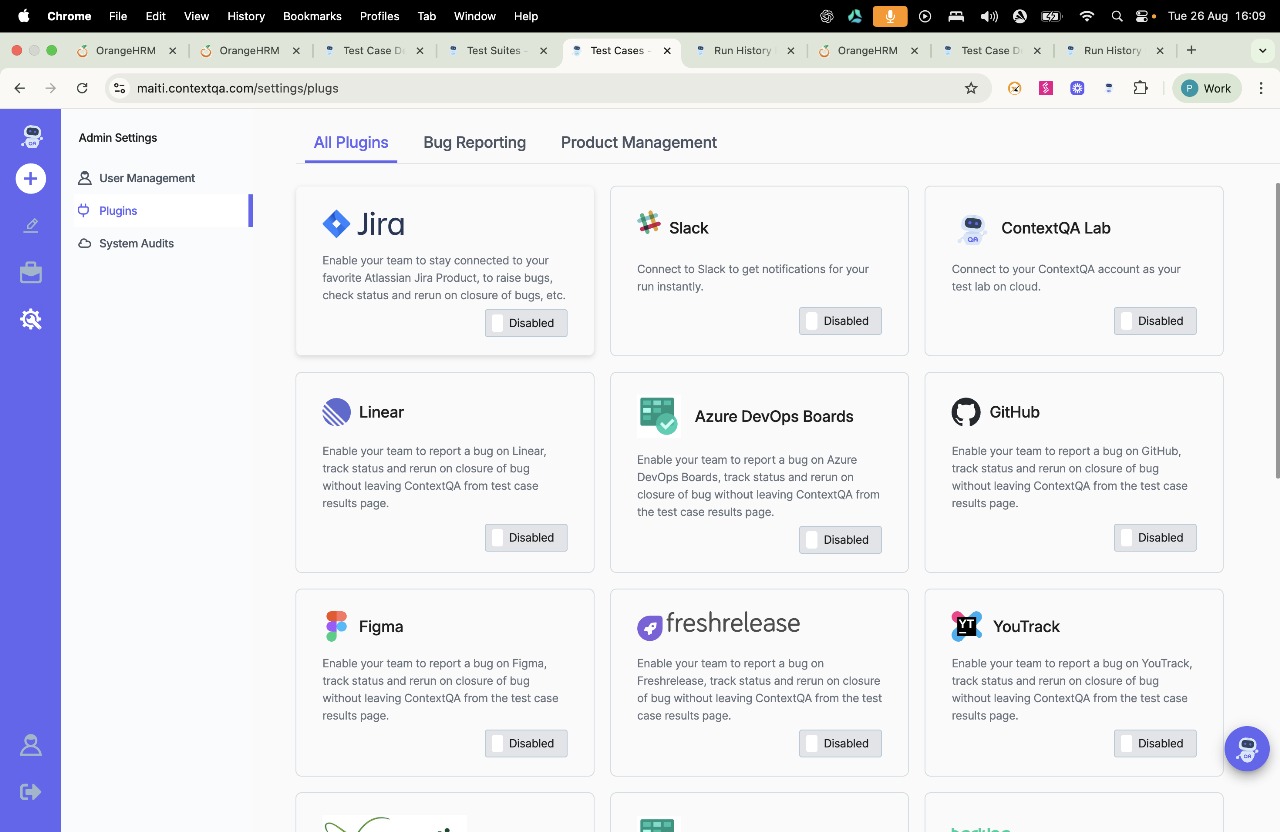Open the floating ContextQA chatbot icon
1280x832 pixels.
click(x=1247, y=749)
